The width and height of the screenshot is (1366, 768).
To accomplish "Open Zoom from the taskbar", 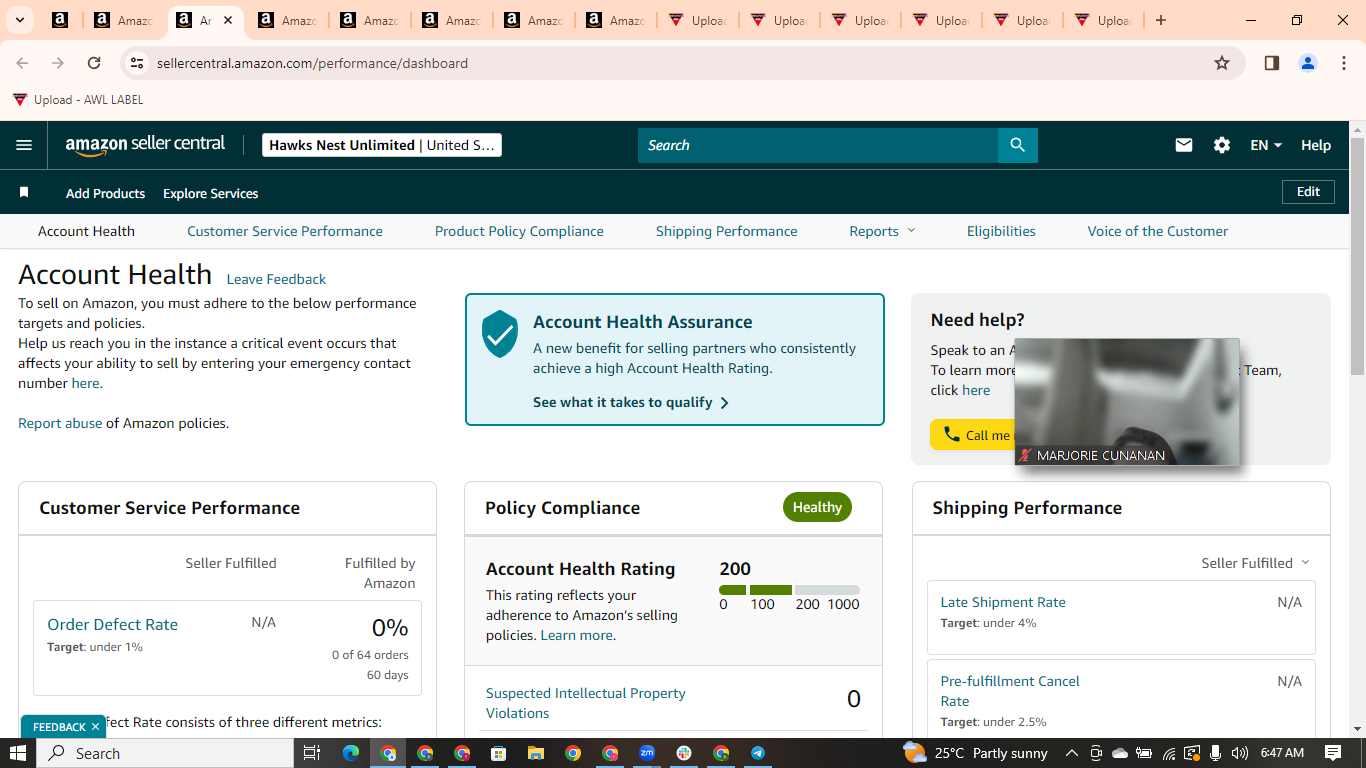I will [x=647, y=753].
